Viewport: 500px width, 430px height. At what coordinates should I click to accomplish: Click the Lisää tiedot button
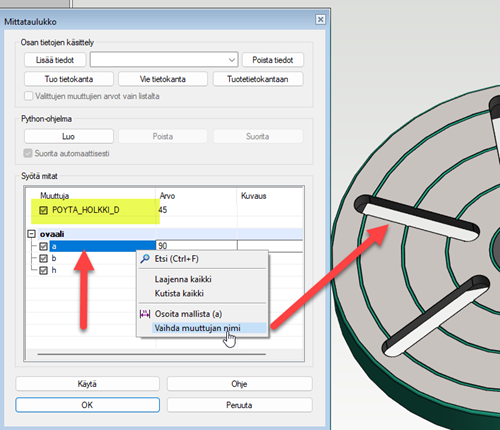click(55, 60)
